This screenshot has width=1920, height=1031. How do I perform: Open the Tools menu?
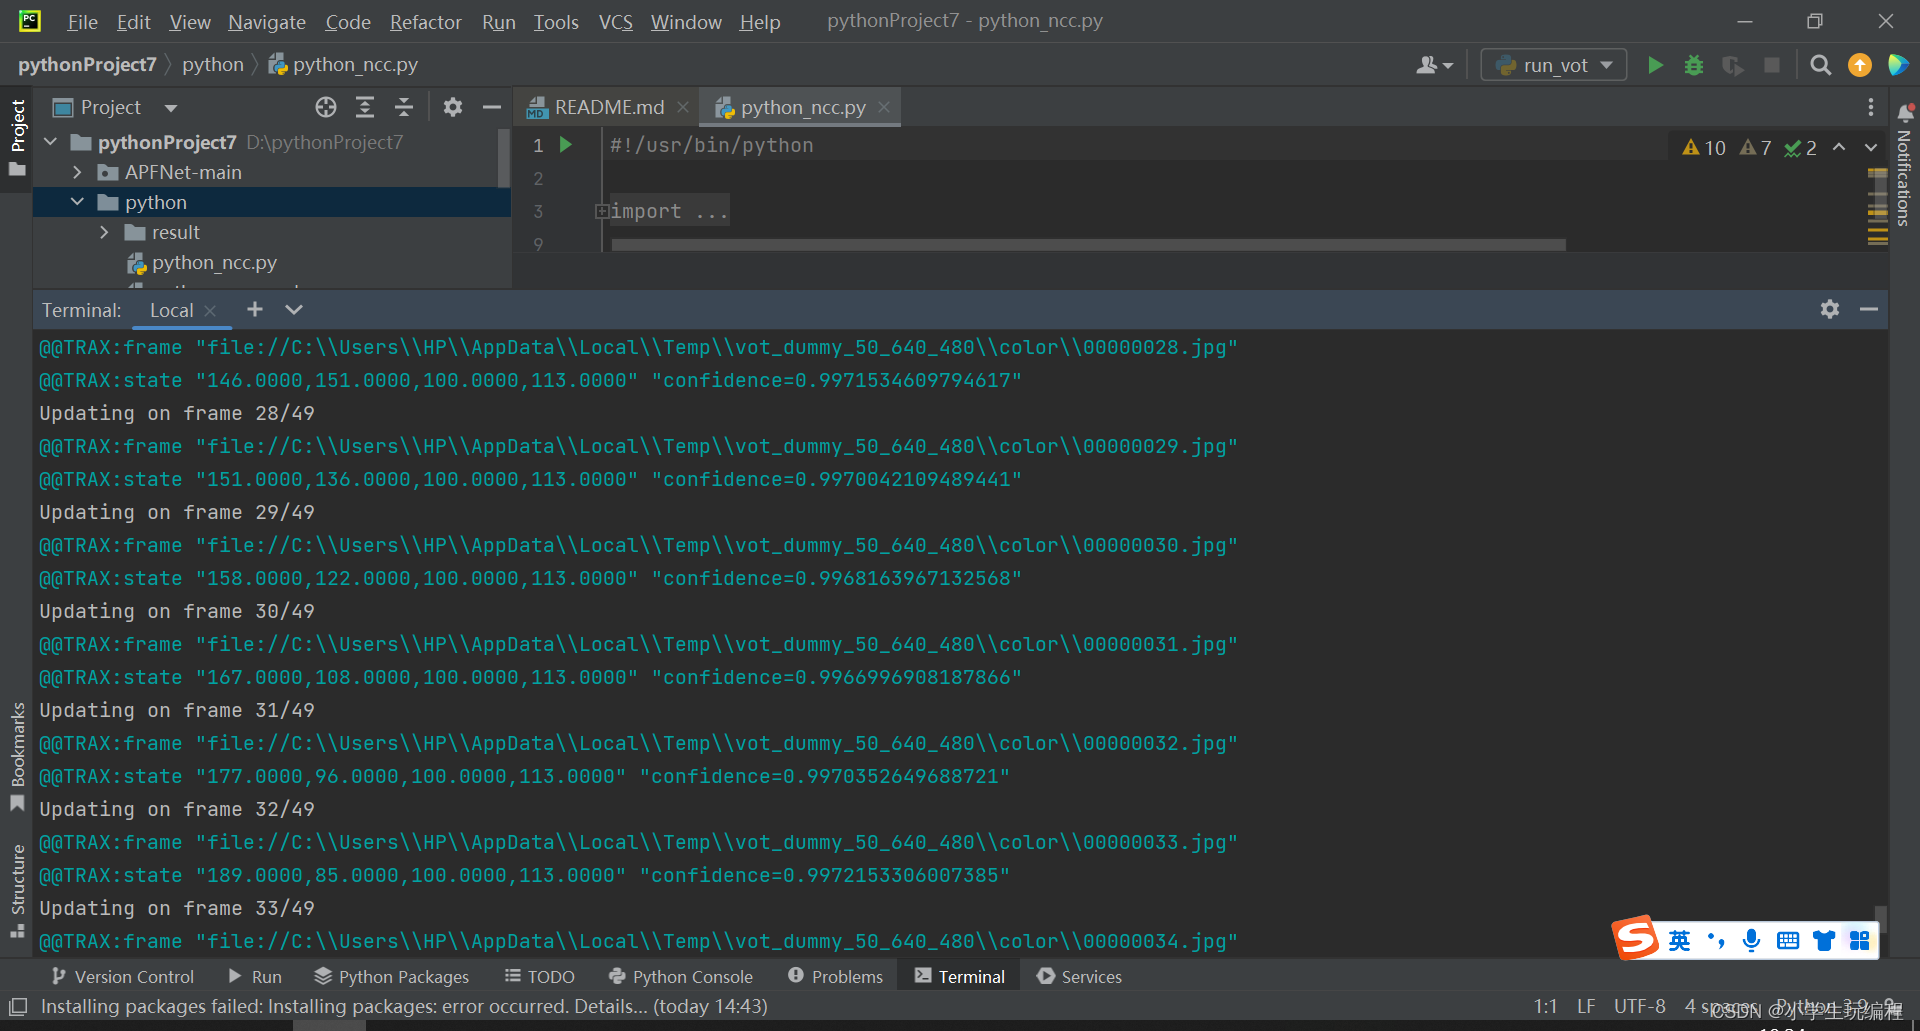pos(556,22)
